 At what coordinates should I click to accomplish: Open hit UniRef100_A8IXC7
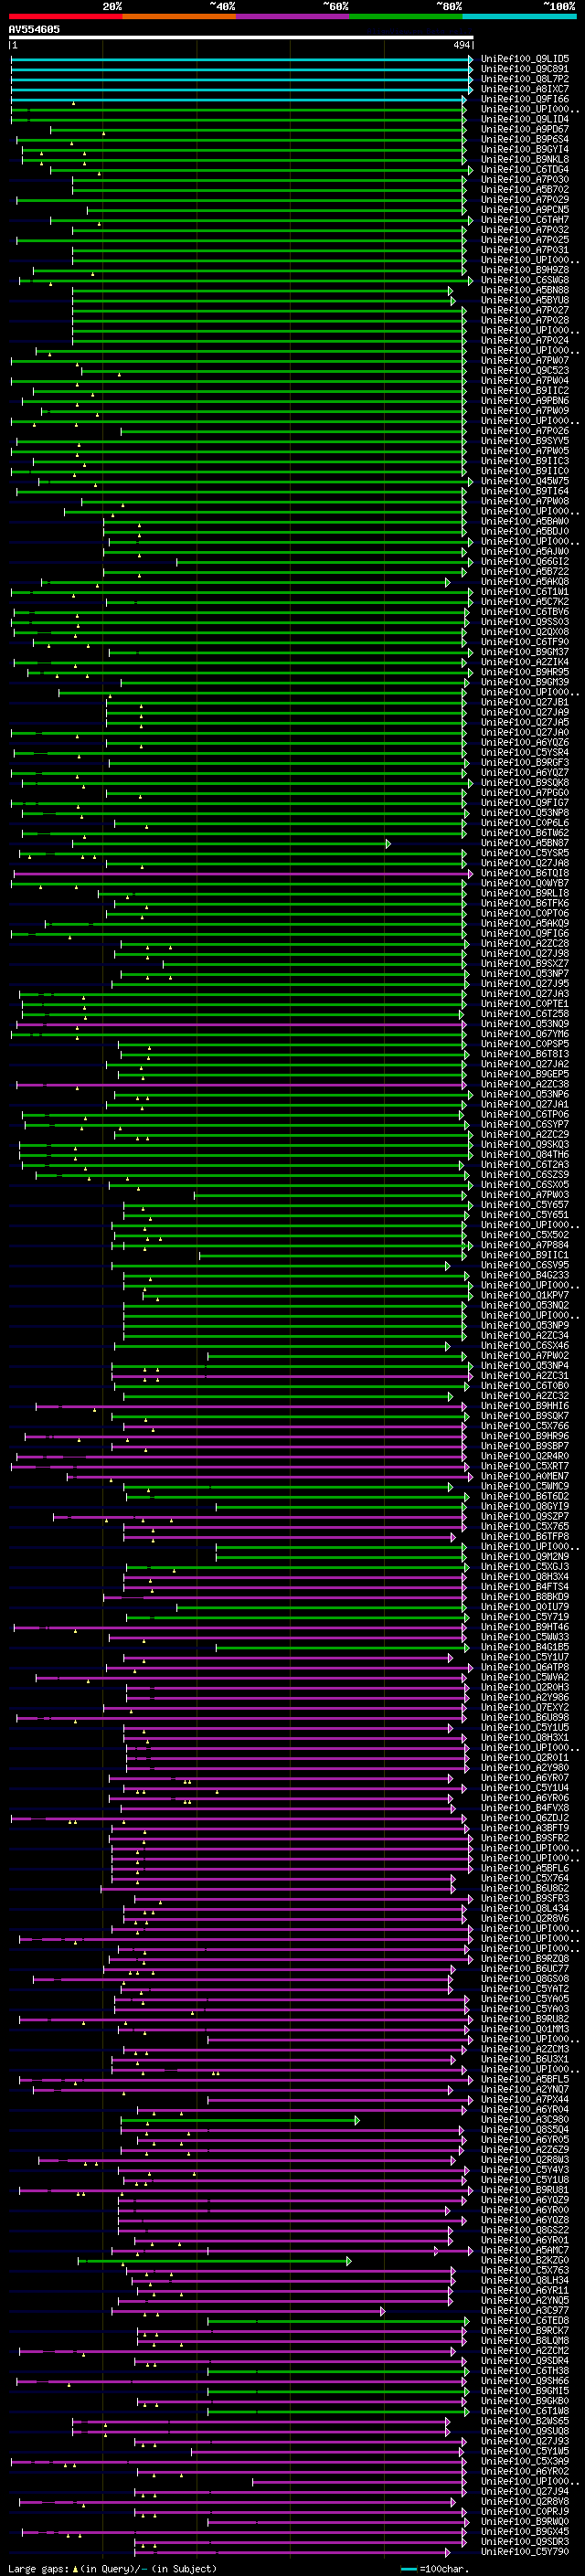[525, 89]
